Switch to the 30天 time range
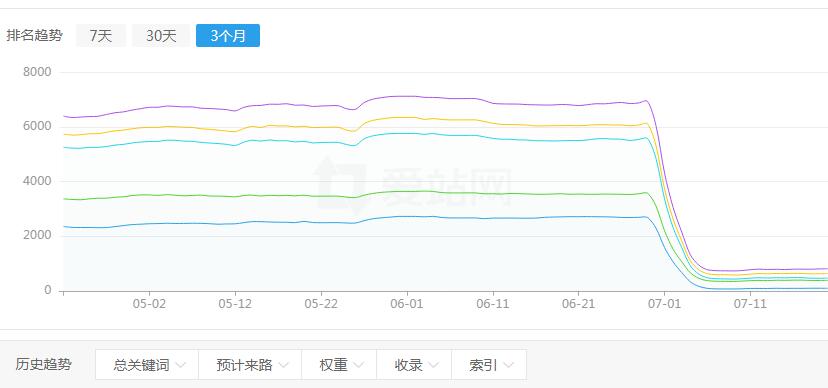The height and width of the screenshot is (388, 828). click(x=161, y=36)
